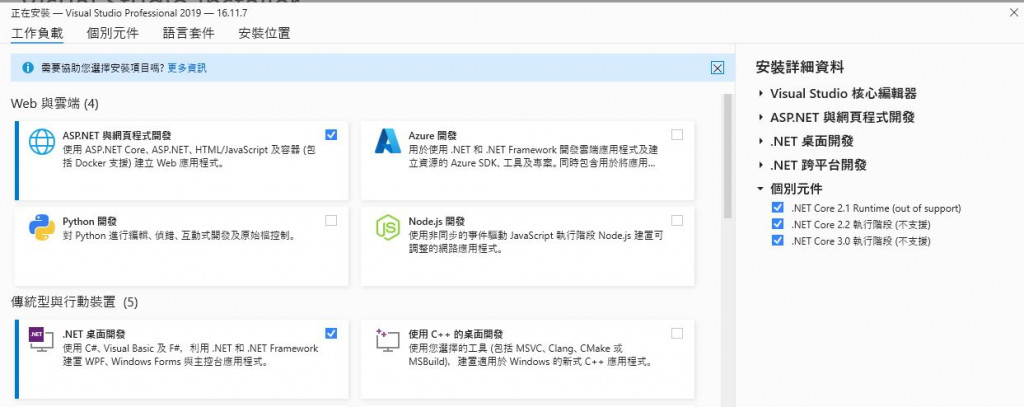This screenshot has width=1024, height=407.
Task: Click the 使用 C++ 的桌面開發 card title
Action: click(456, 334)
